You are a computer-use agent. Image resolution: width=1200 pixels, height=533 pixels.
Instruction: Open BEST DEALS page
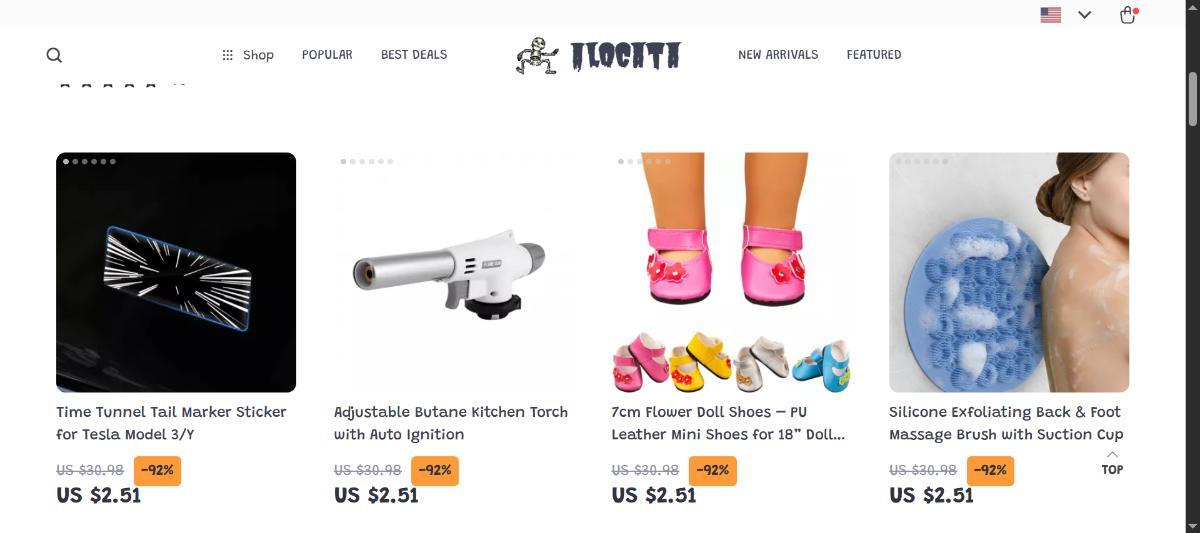(x=414, y=55)
